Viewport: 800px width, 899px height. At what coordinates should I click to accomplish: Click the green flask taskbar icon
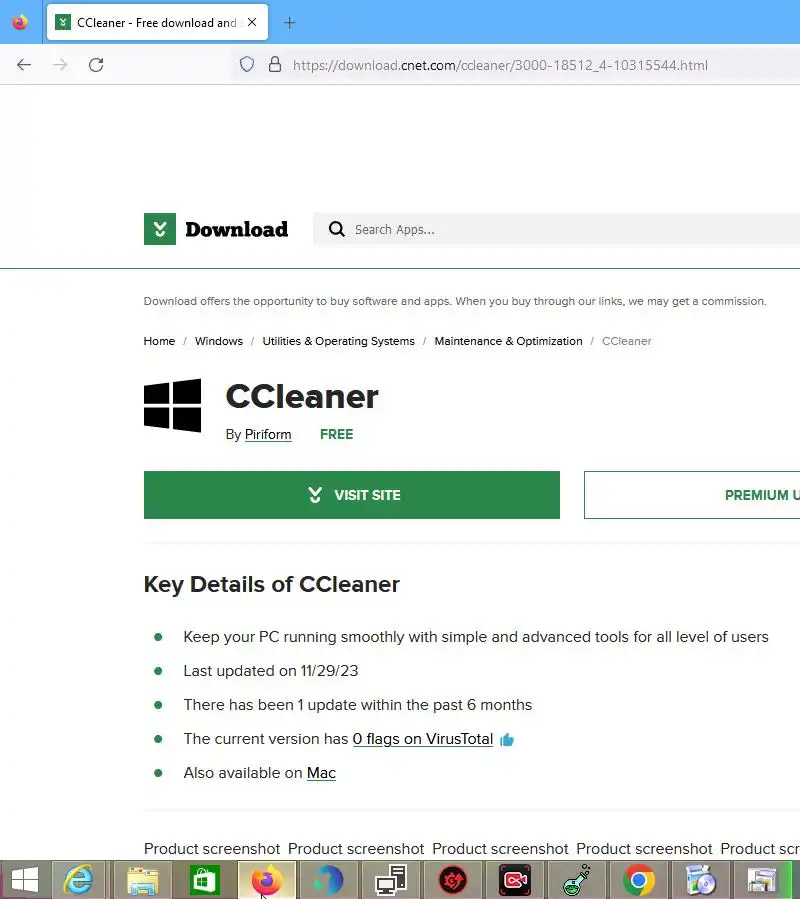(577, 880)
